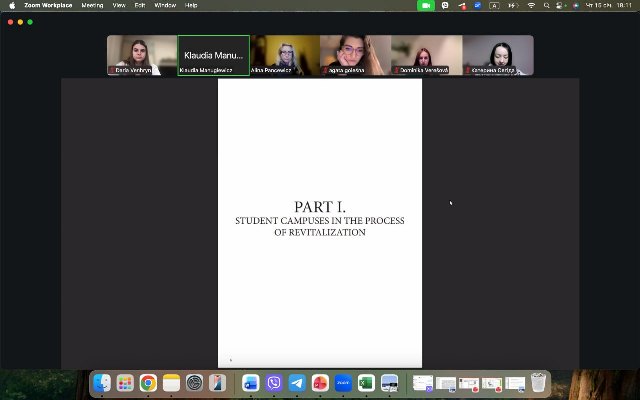
Task: Open System Settings from the dock
Action: click(x=194, y=383)
